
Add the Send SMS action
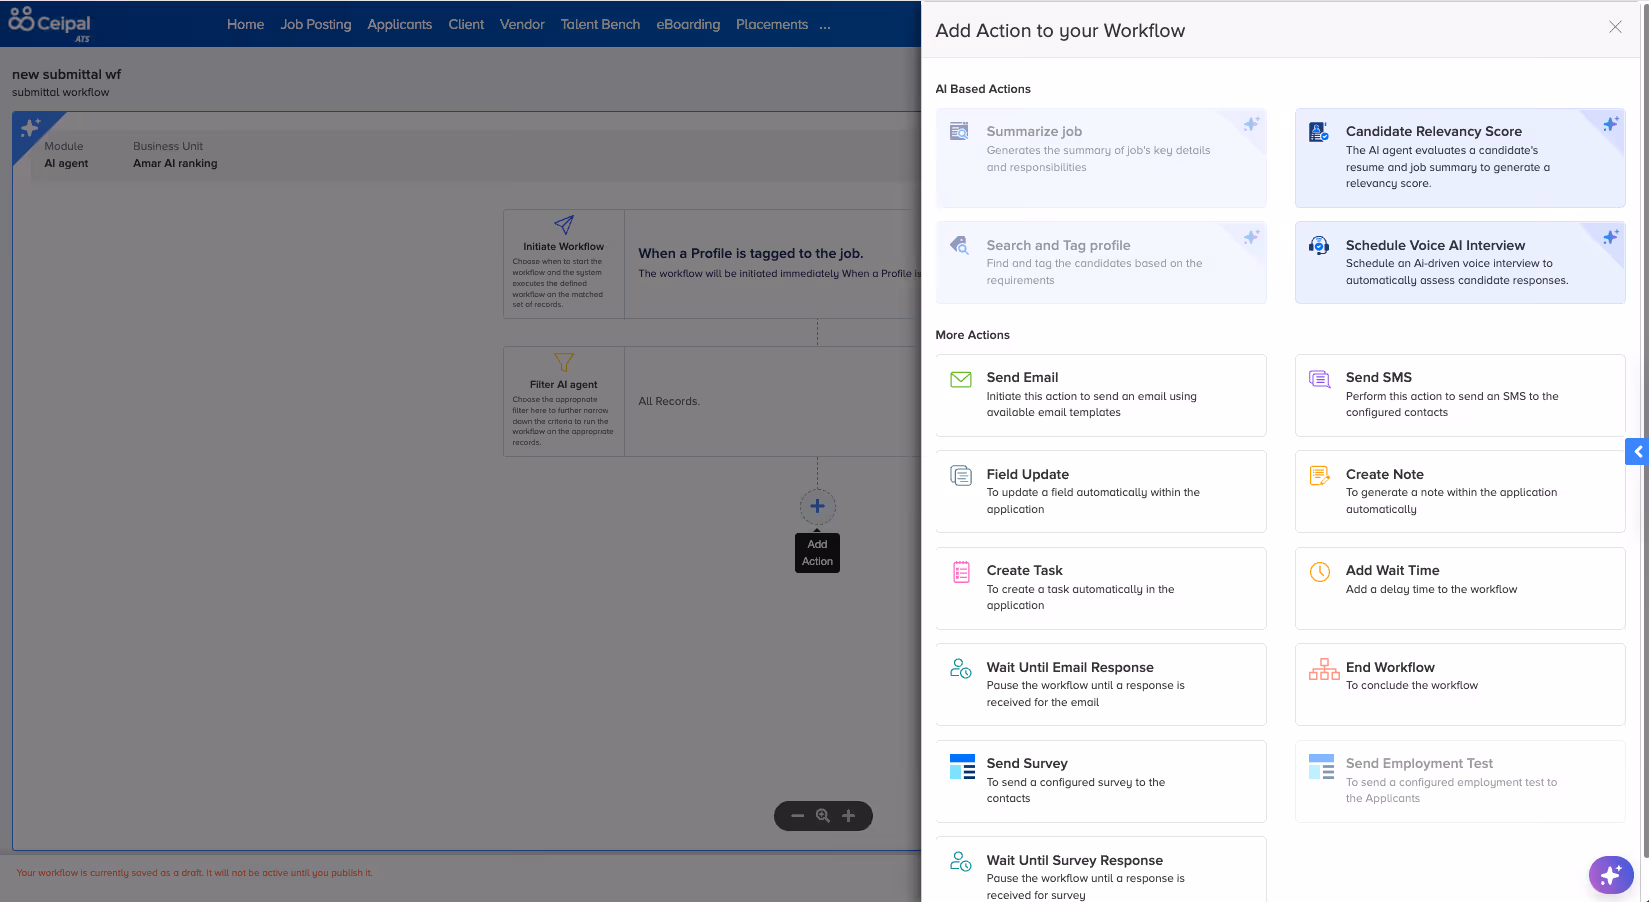click(x=1460, y=395)
